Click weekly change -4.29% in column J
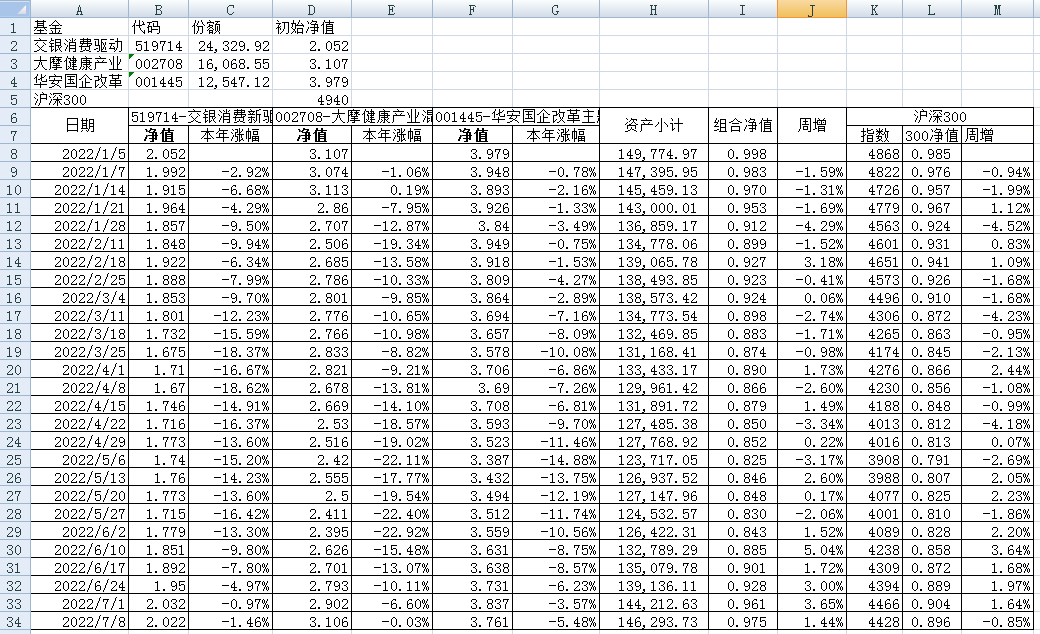 coord(811,225)
